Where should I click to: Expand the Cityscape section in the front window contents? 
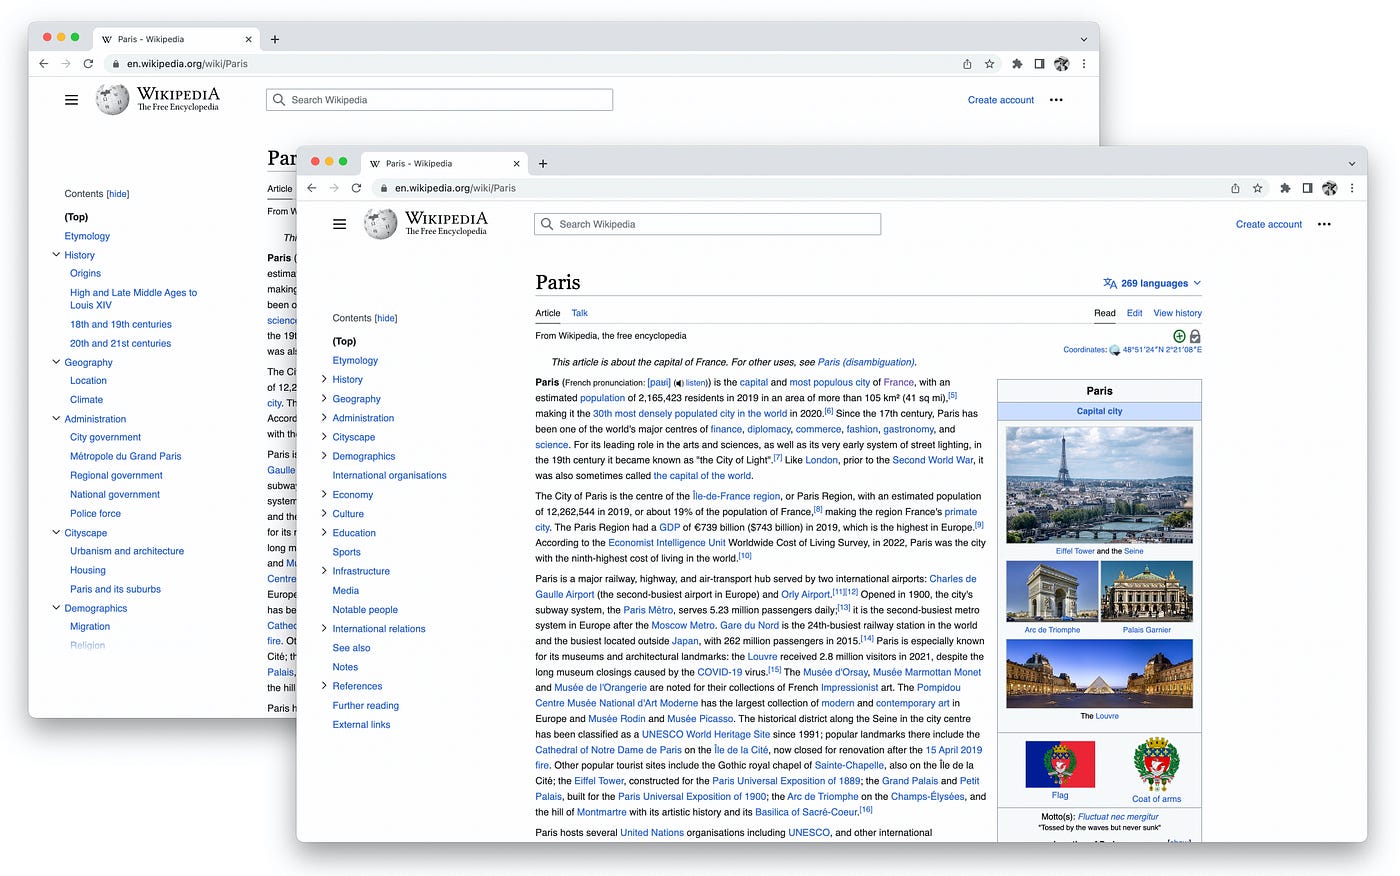[324, 437]
